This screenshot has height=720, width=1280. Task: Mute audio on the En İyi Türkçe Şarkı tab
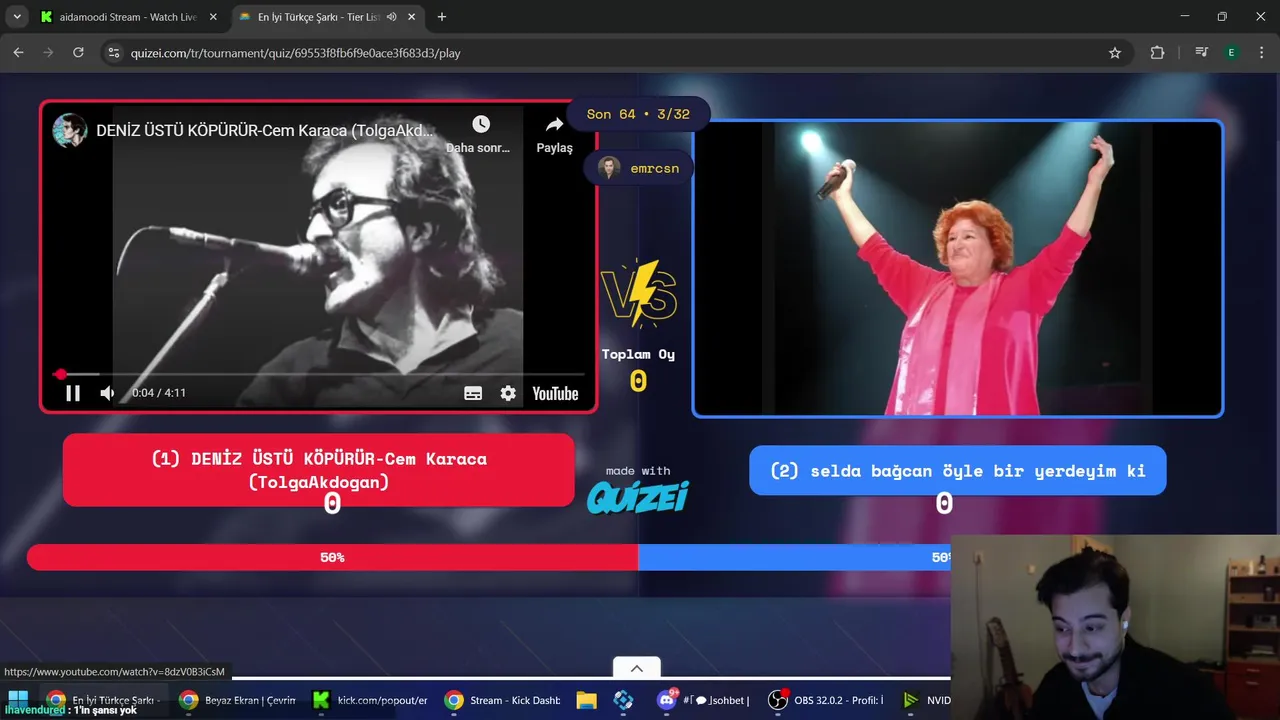(391, 17)
